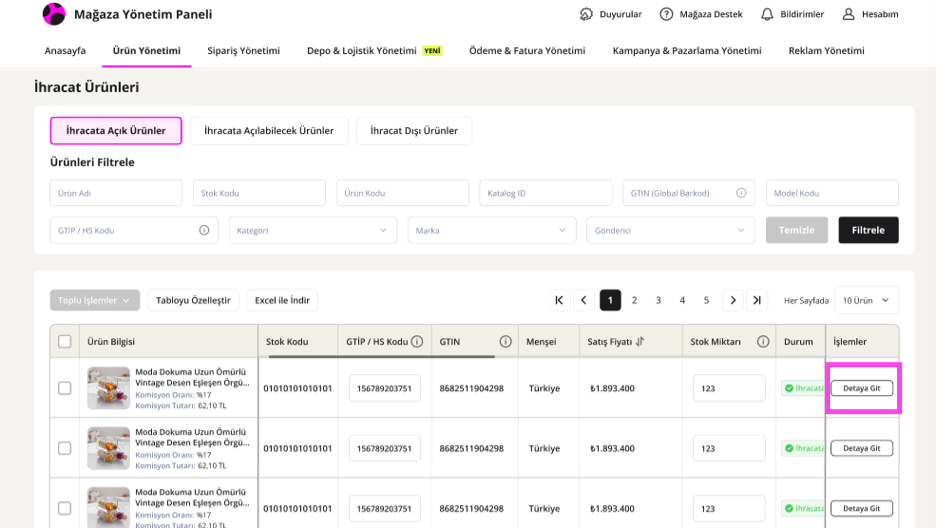
Task: Go to next page of the table
Action: click(x=733, y=300)
